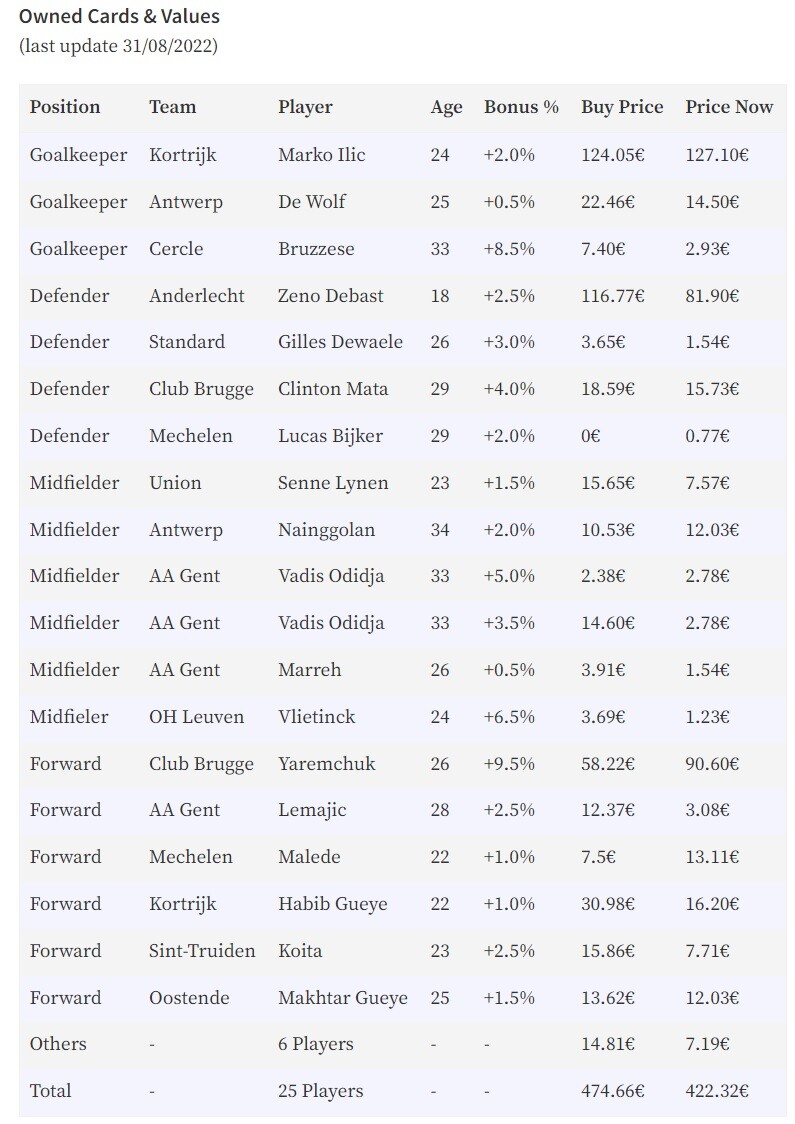Click the Owned Cards & Values heading
Screen dimensions: 795x1124
119,16
